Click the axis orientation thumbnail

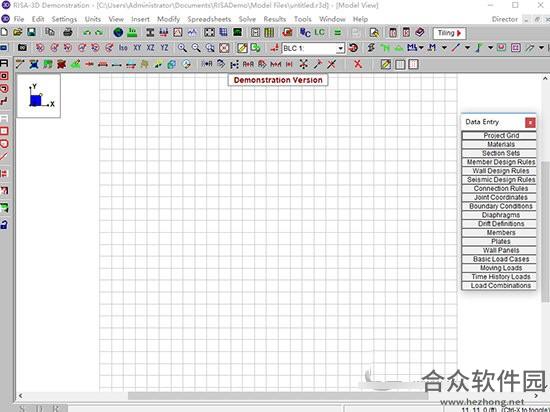pyautogui.click(x=39, y=96)
